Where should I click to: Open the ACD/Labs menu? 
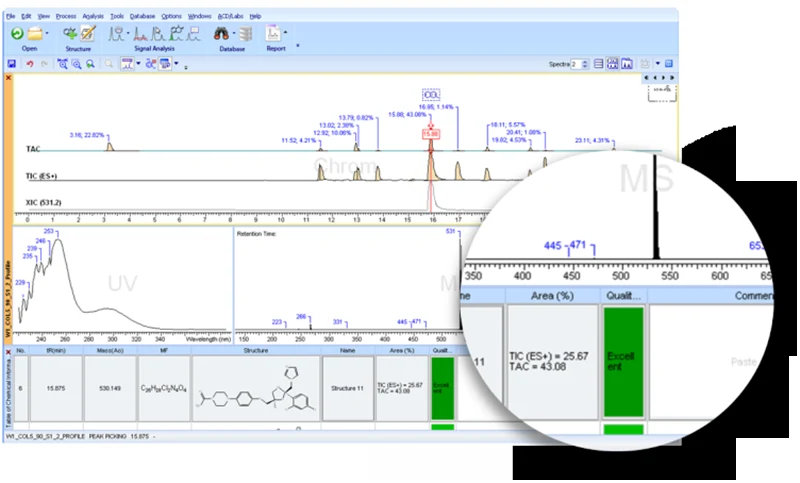pos(230,16)
